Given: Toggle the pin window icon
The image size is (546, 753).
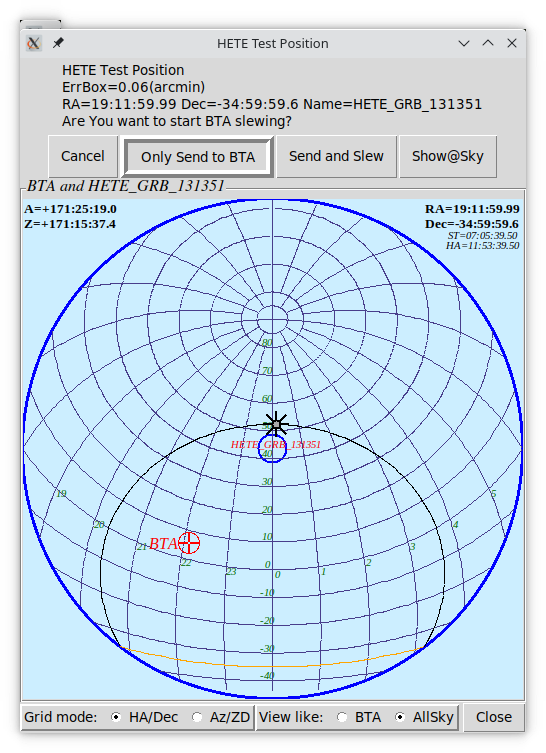Looking at the screenshot, I should coord(58,43).
